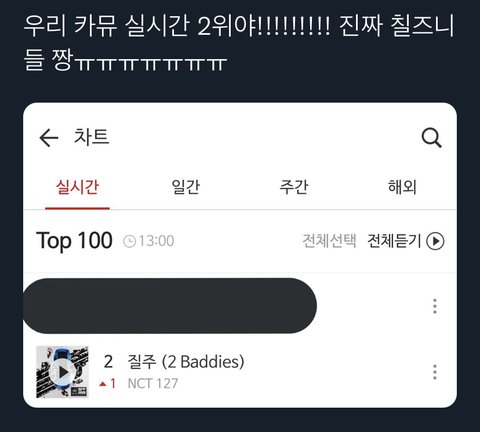Select the 실시간 tab
The height and width of the screenshot is (432, 480).
[x=77, y=187]
